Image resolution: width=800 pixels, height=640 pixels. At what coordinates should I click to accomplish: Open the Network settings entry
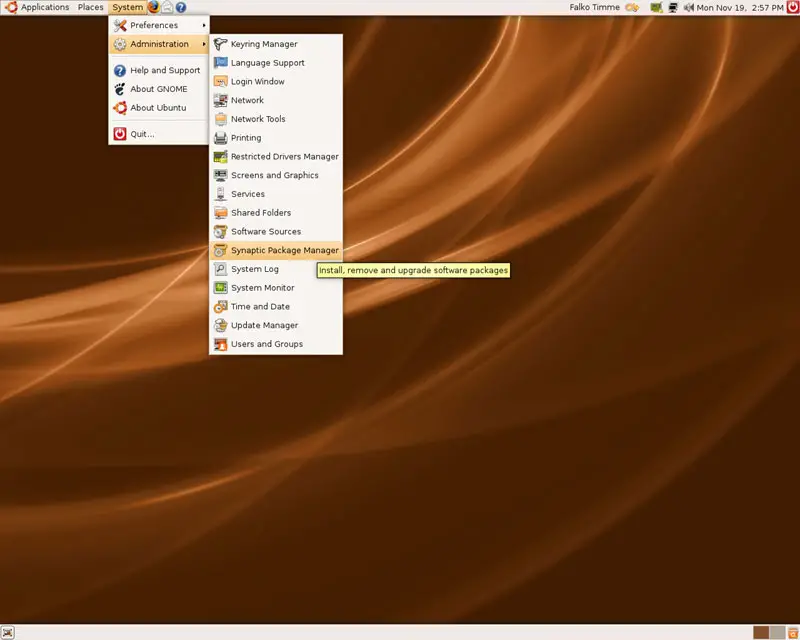click(276, 101)
